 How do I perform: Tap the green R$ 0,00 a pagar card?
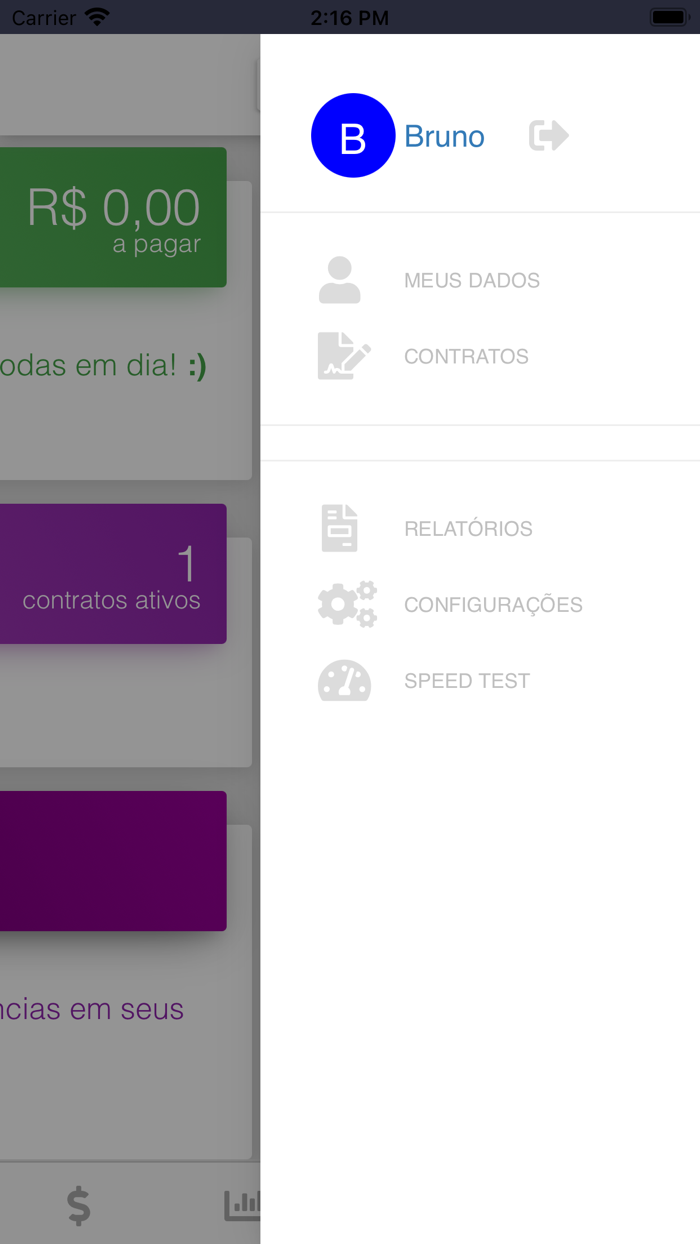pyautogui.click(x=113, y=217)
